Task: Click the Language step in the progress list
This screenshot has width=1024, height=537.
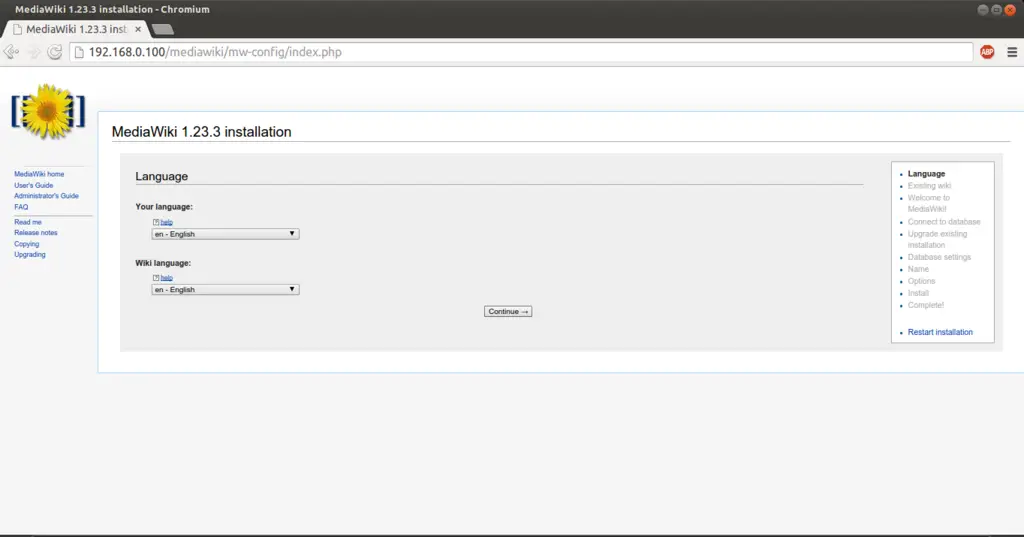Action: coord(926,174)
